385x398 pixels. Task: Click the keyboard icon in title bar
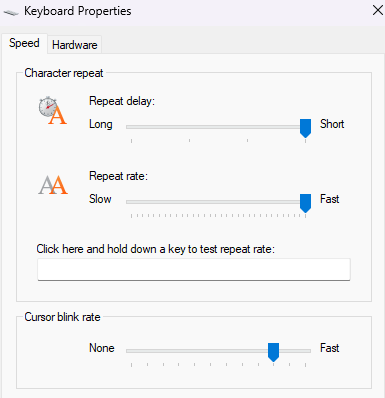tap(11, 12)
